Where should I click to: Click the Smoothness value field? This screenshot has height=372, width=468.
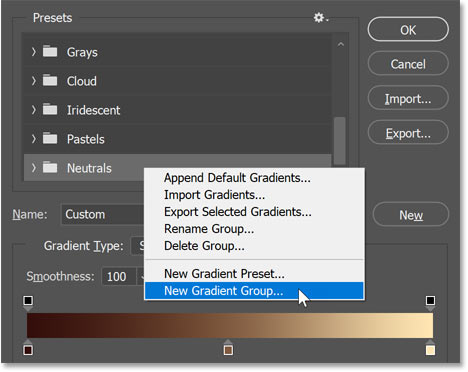tap(119, 276)
